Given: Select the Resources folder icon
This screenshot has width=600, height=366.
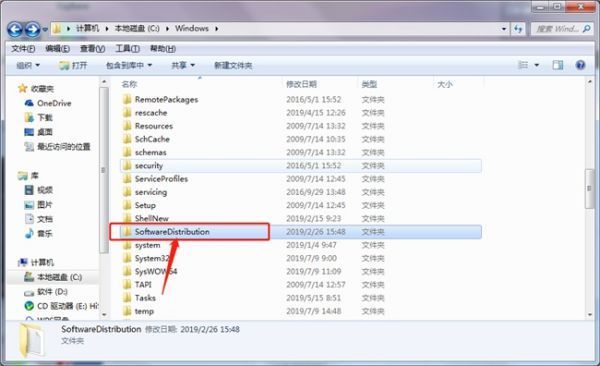Looking at the screenshot, I should pyautogui.click(x=127, y=126).
